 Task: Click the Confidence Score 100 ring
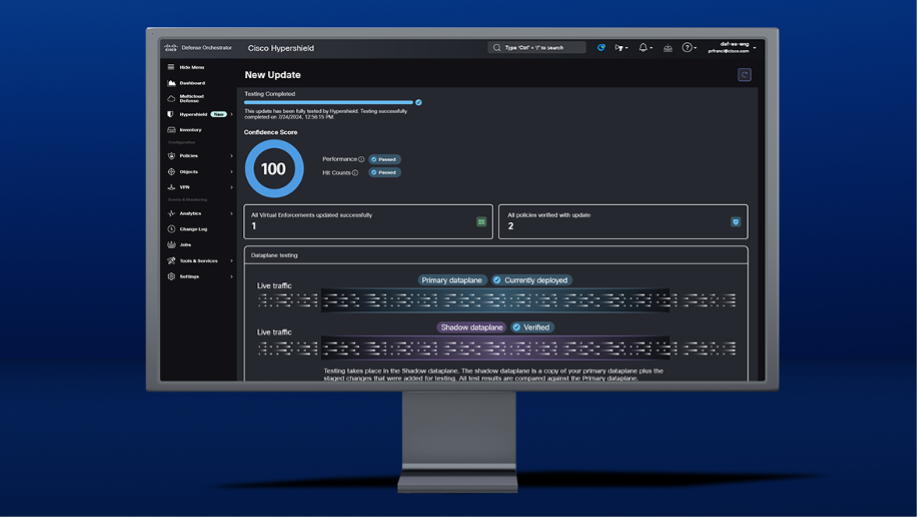click(x=274, y=169)
